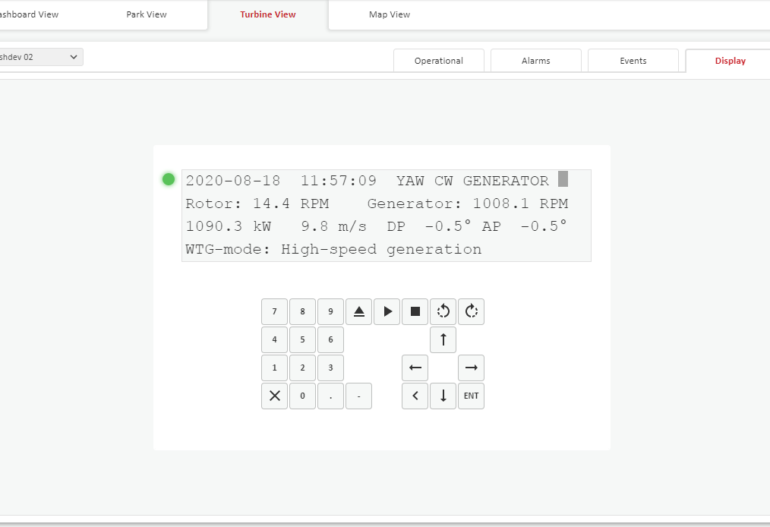
Task: Switch to the Park View tab
Action: [146, 15]
